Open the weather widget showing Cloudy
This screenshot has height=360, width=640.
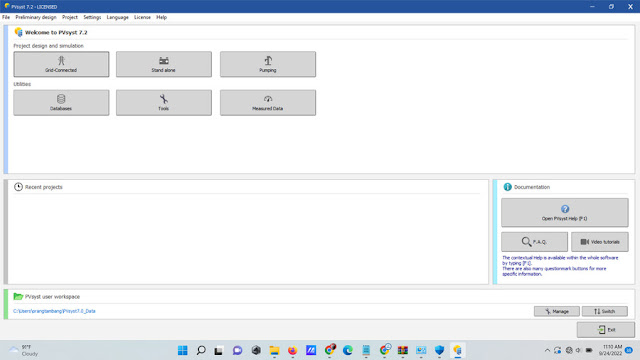click(24, 350)
